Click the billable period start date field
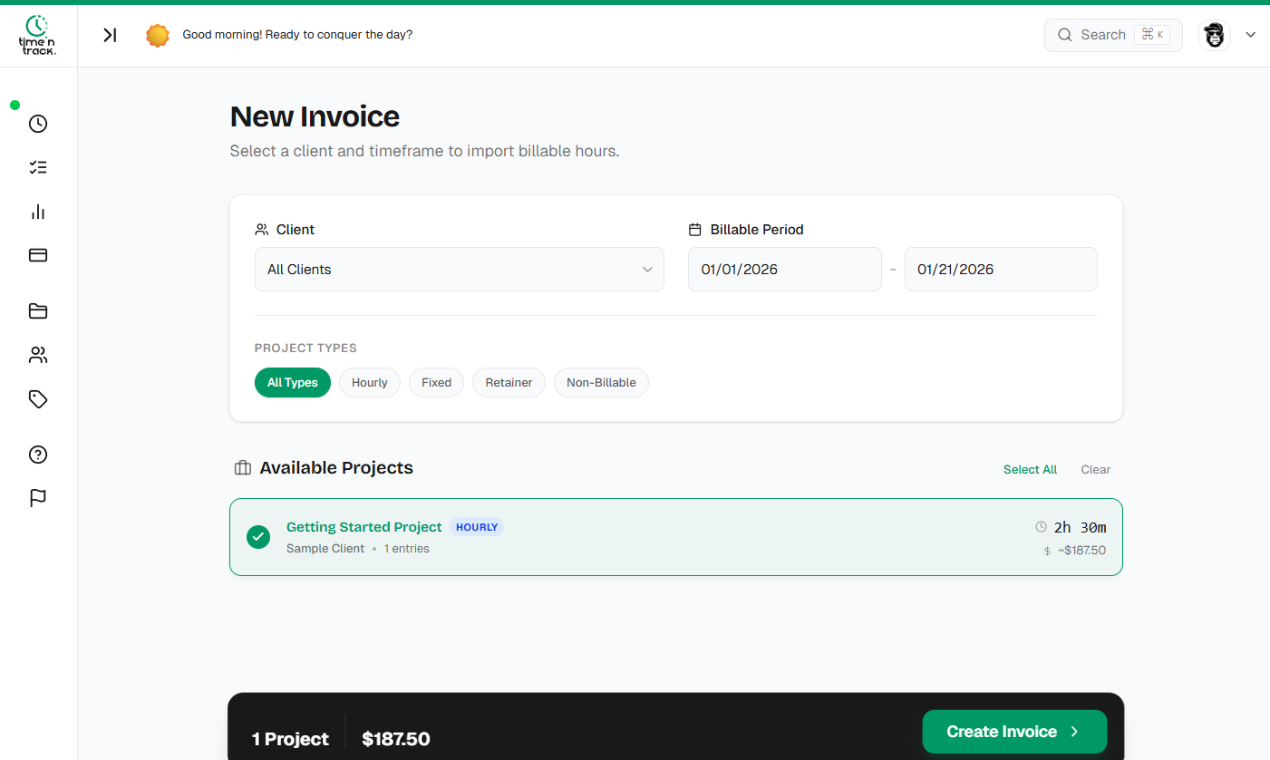 click(x=784, y=269)
